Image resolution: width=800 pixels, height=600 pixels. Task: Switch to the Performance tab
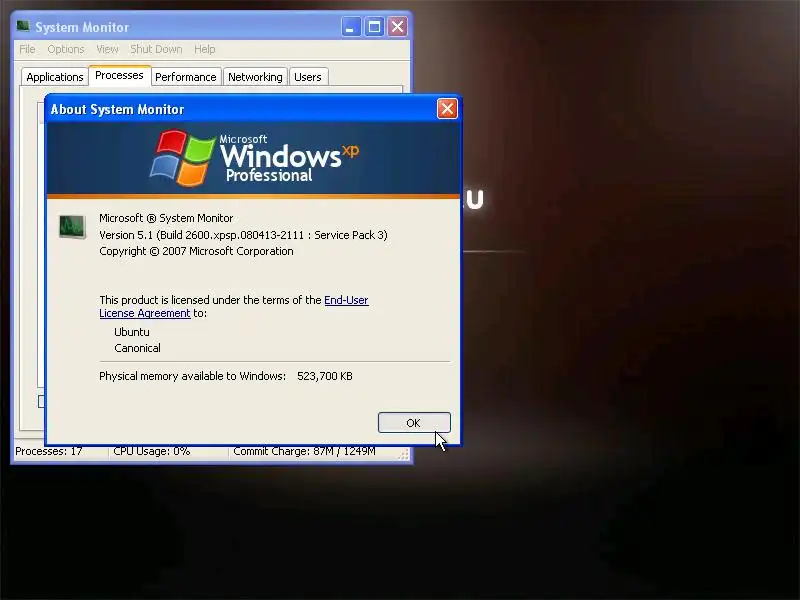[186, 77]
